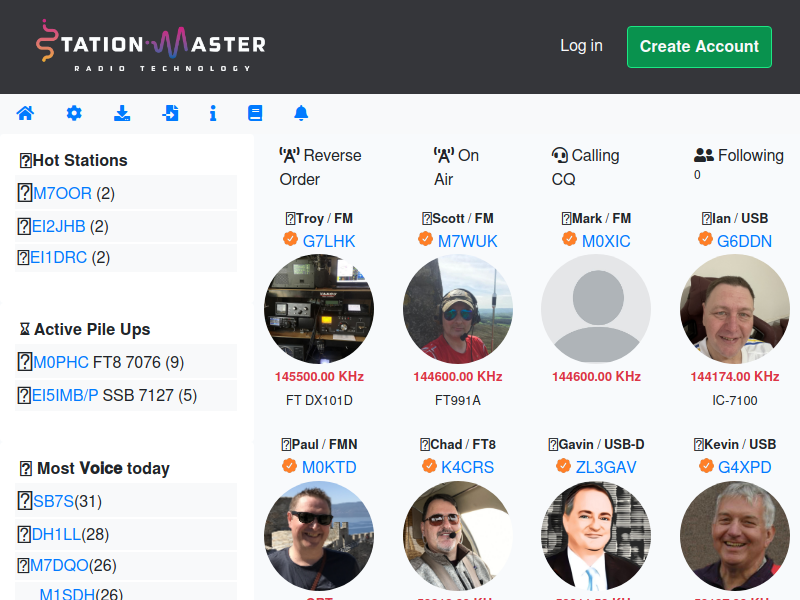The image size is (800, 600).
Task: Open hot station M7OOR
Action: [x=62, y=193]
